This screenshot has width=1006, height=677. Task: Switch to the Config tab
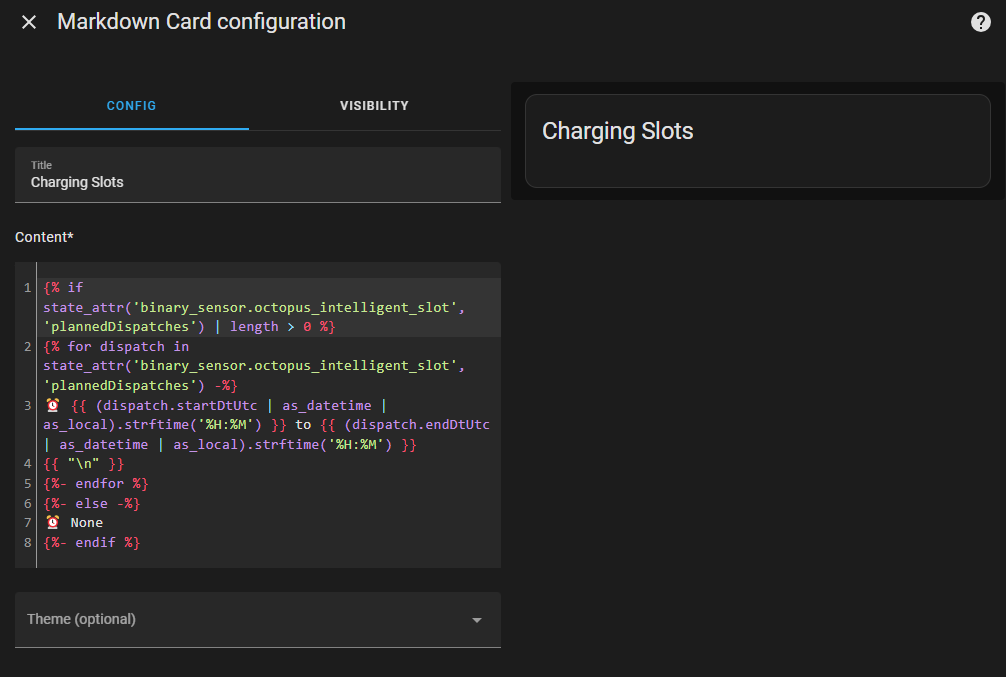[x=132, y=106]
